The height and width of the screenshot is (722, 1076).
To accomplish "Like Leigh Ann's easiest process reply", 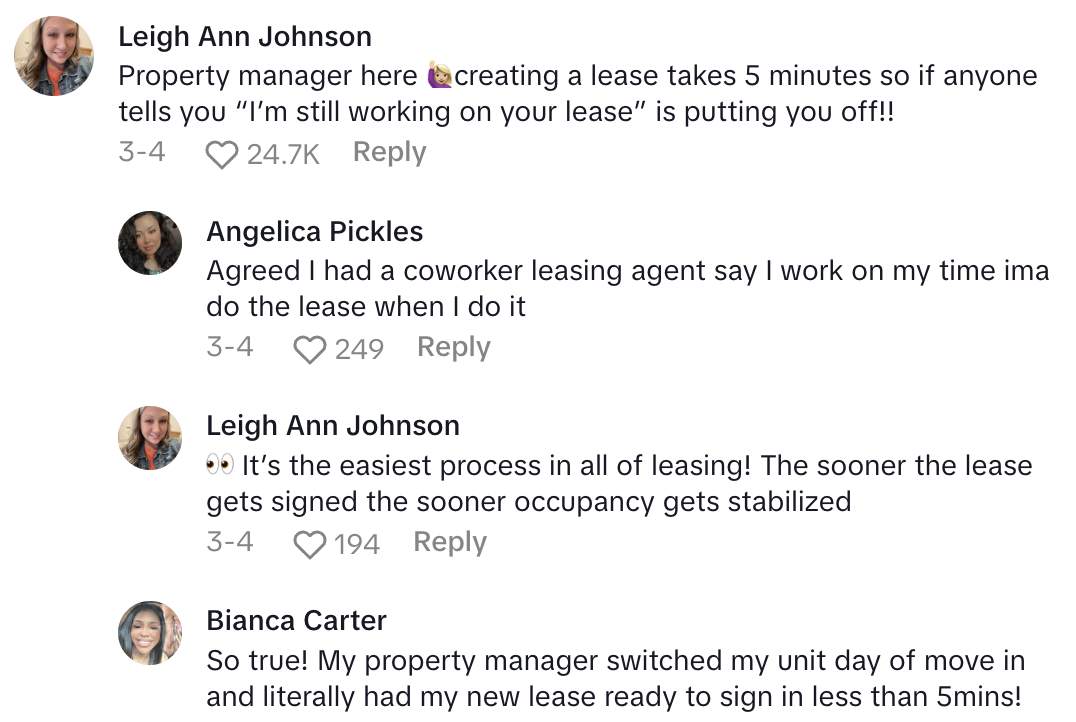I will pyautogui.click(x=310, y=544).
